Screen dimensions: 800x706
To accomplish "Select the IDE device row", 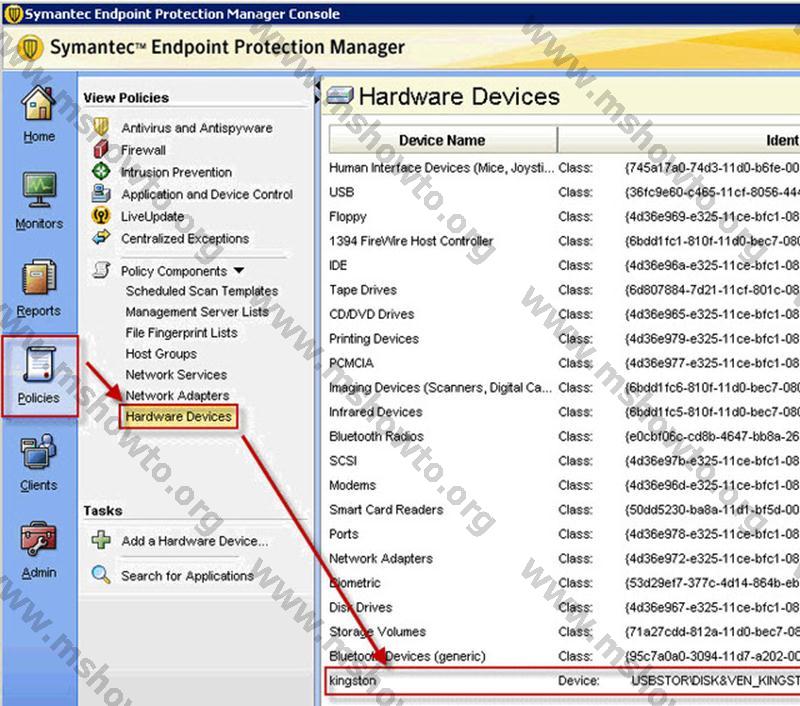I will [563, 265].
